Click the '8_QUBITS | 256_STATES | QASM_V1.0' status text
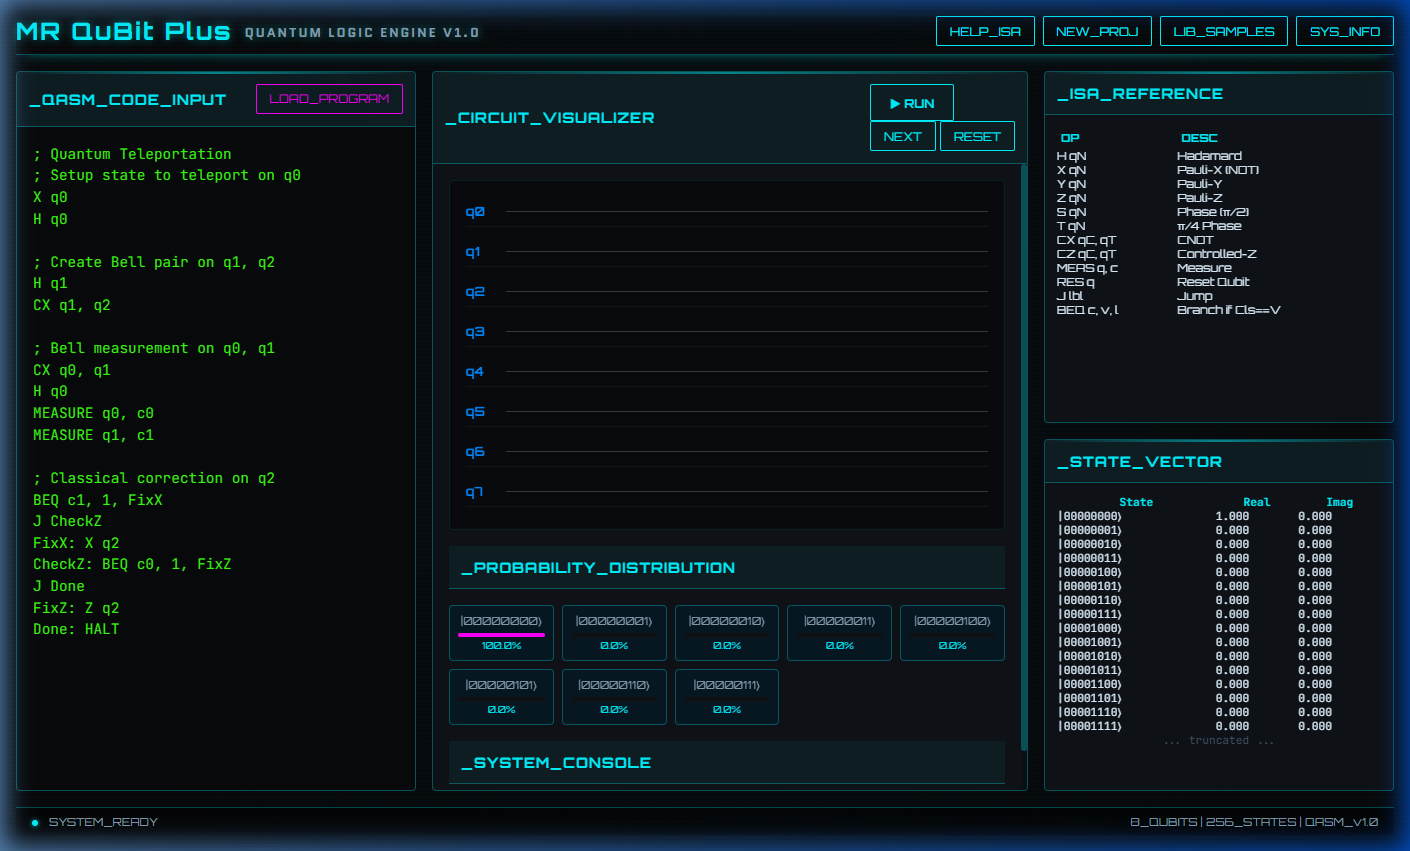The image size is (1410, 851). point(1254,822)
